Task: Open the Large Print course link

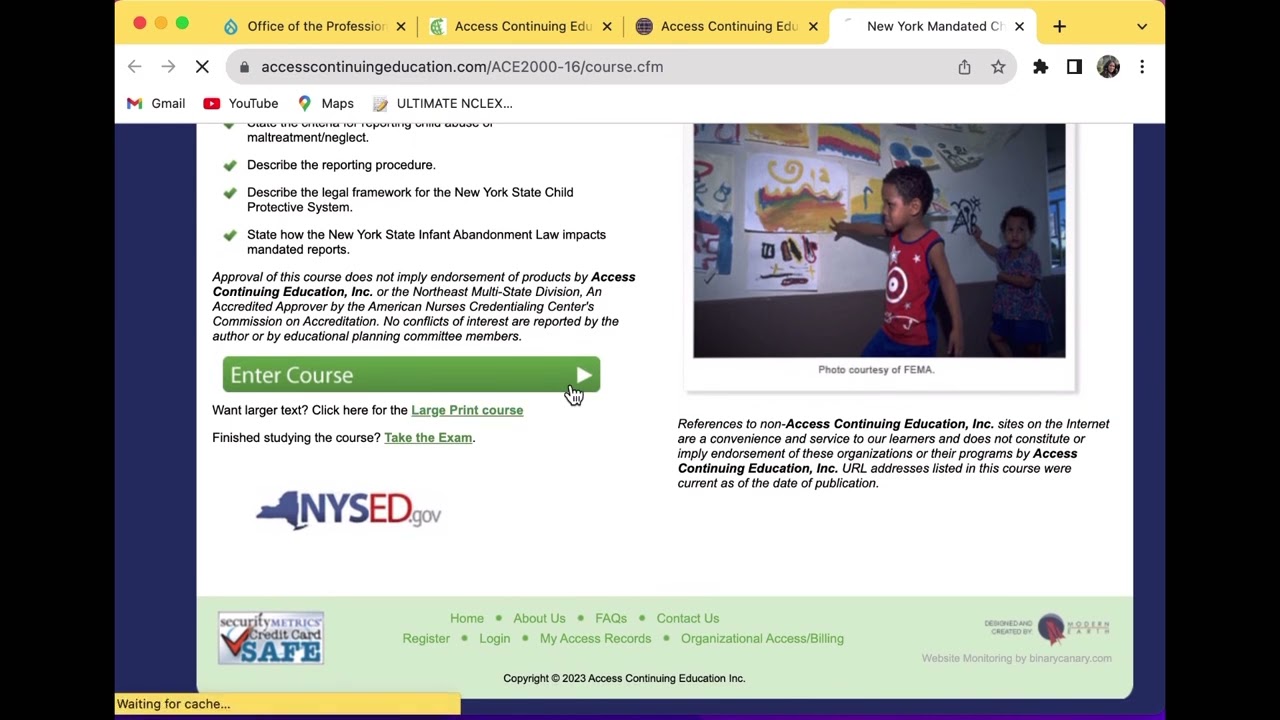Action: (467, 410)
